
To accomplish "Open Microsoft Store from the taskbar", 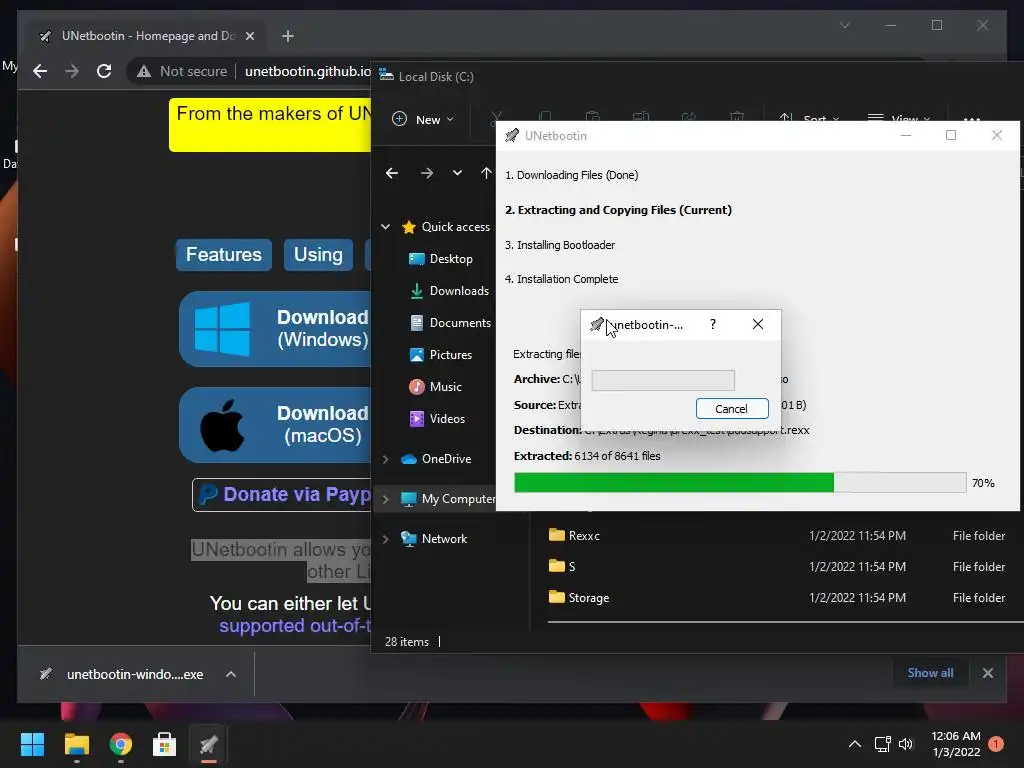I will pos(165,744).
